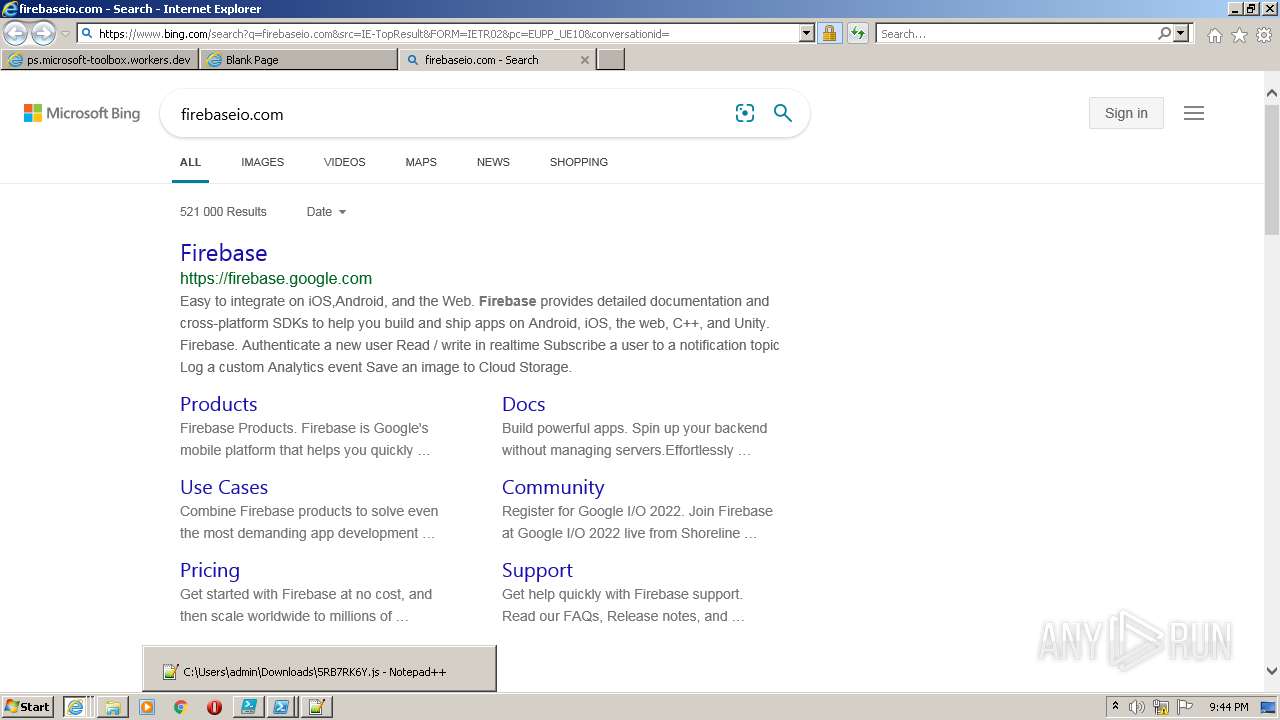Click the page scrollbar up arrow
The width and height of the screenshot is (1280, 720).
coord(1272,94)
